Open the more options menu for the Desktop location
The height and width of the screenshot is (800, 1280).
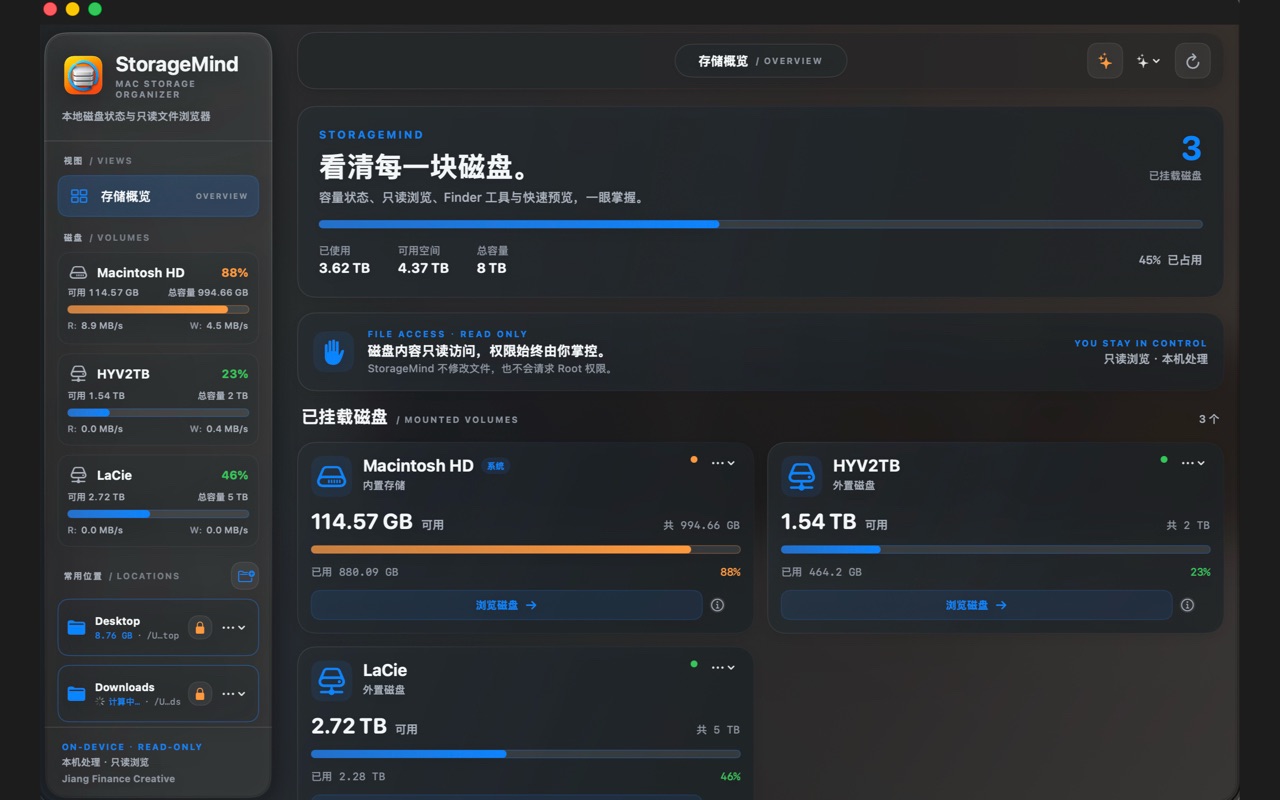click(x=233, y=628)
